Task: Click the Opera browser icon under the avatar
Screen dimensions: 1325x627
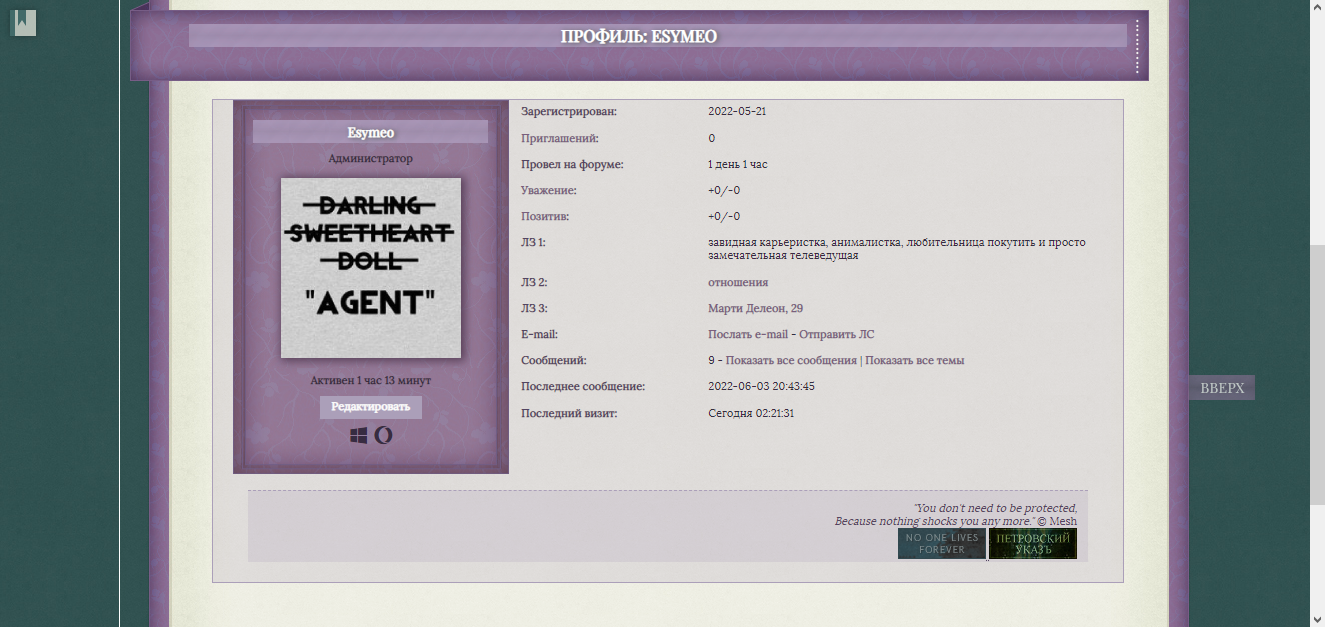Action: tap(383, 435)
